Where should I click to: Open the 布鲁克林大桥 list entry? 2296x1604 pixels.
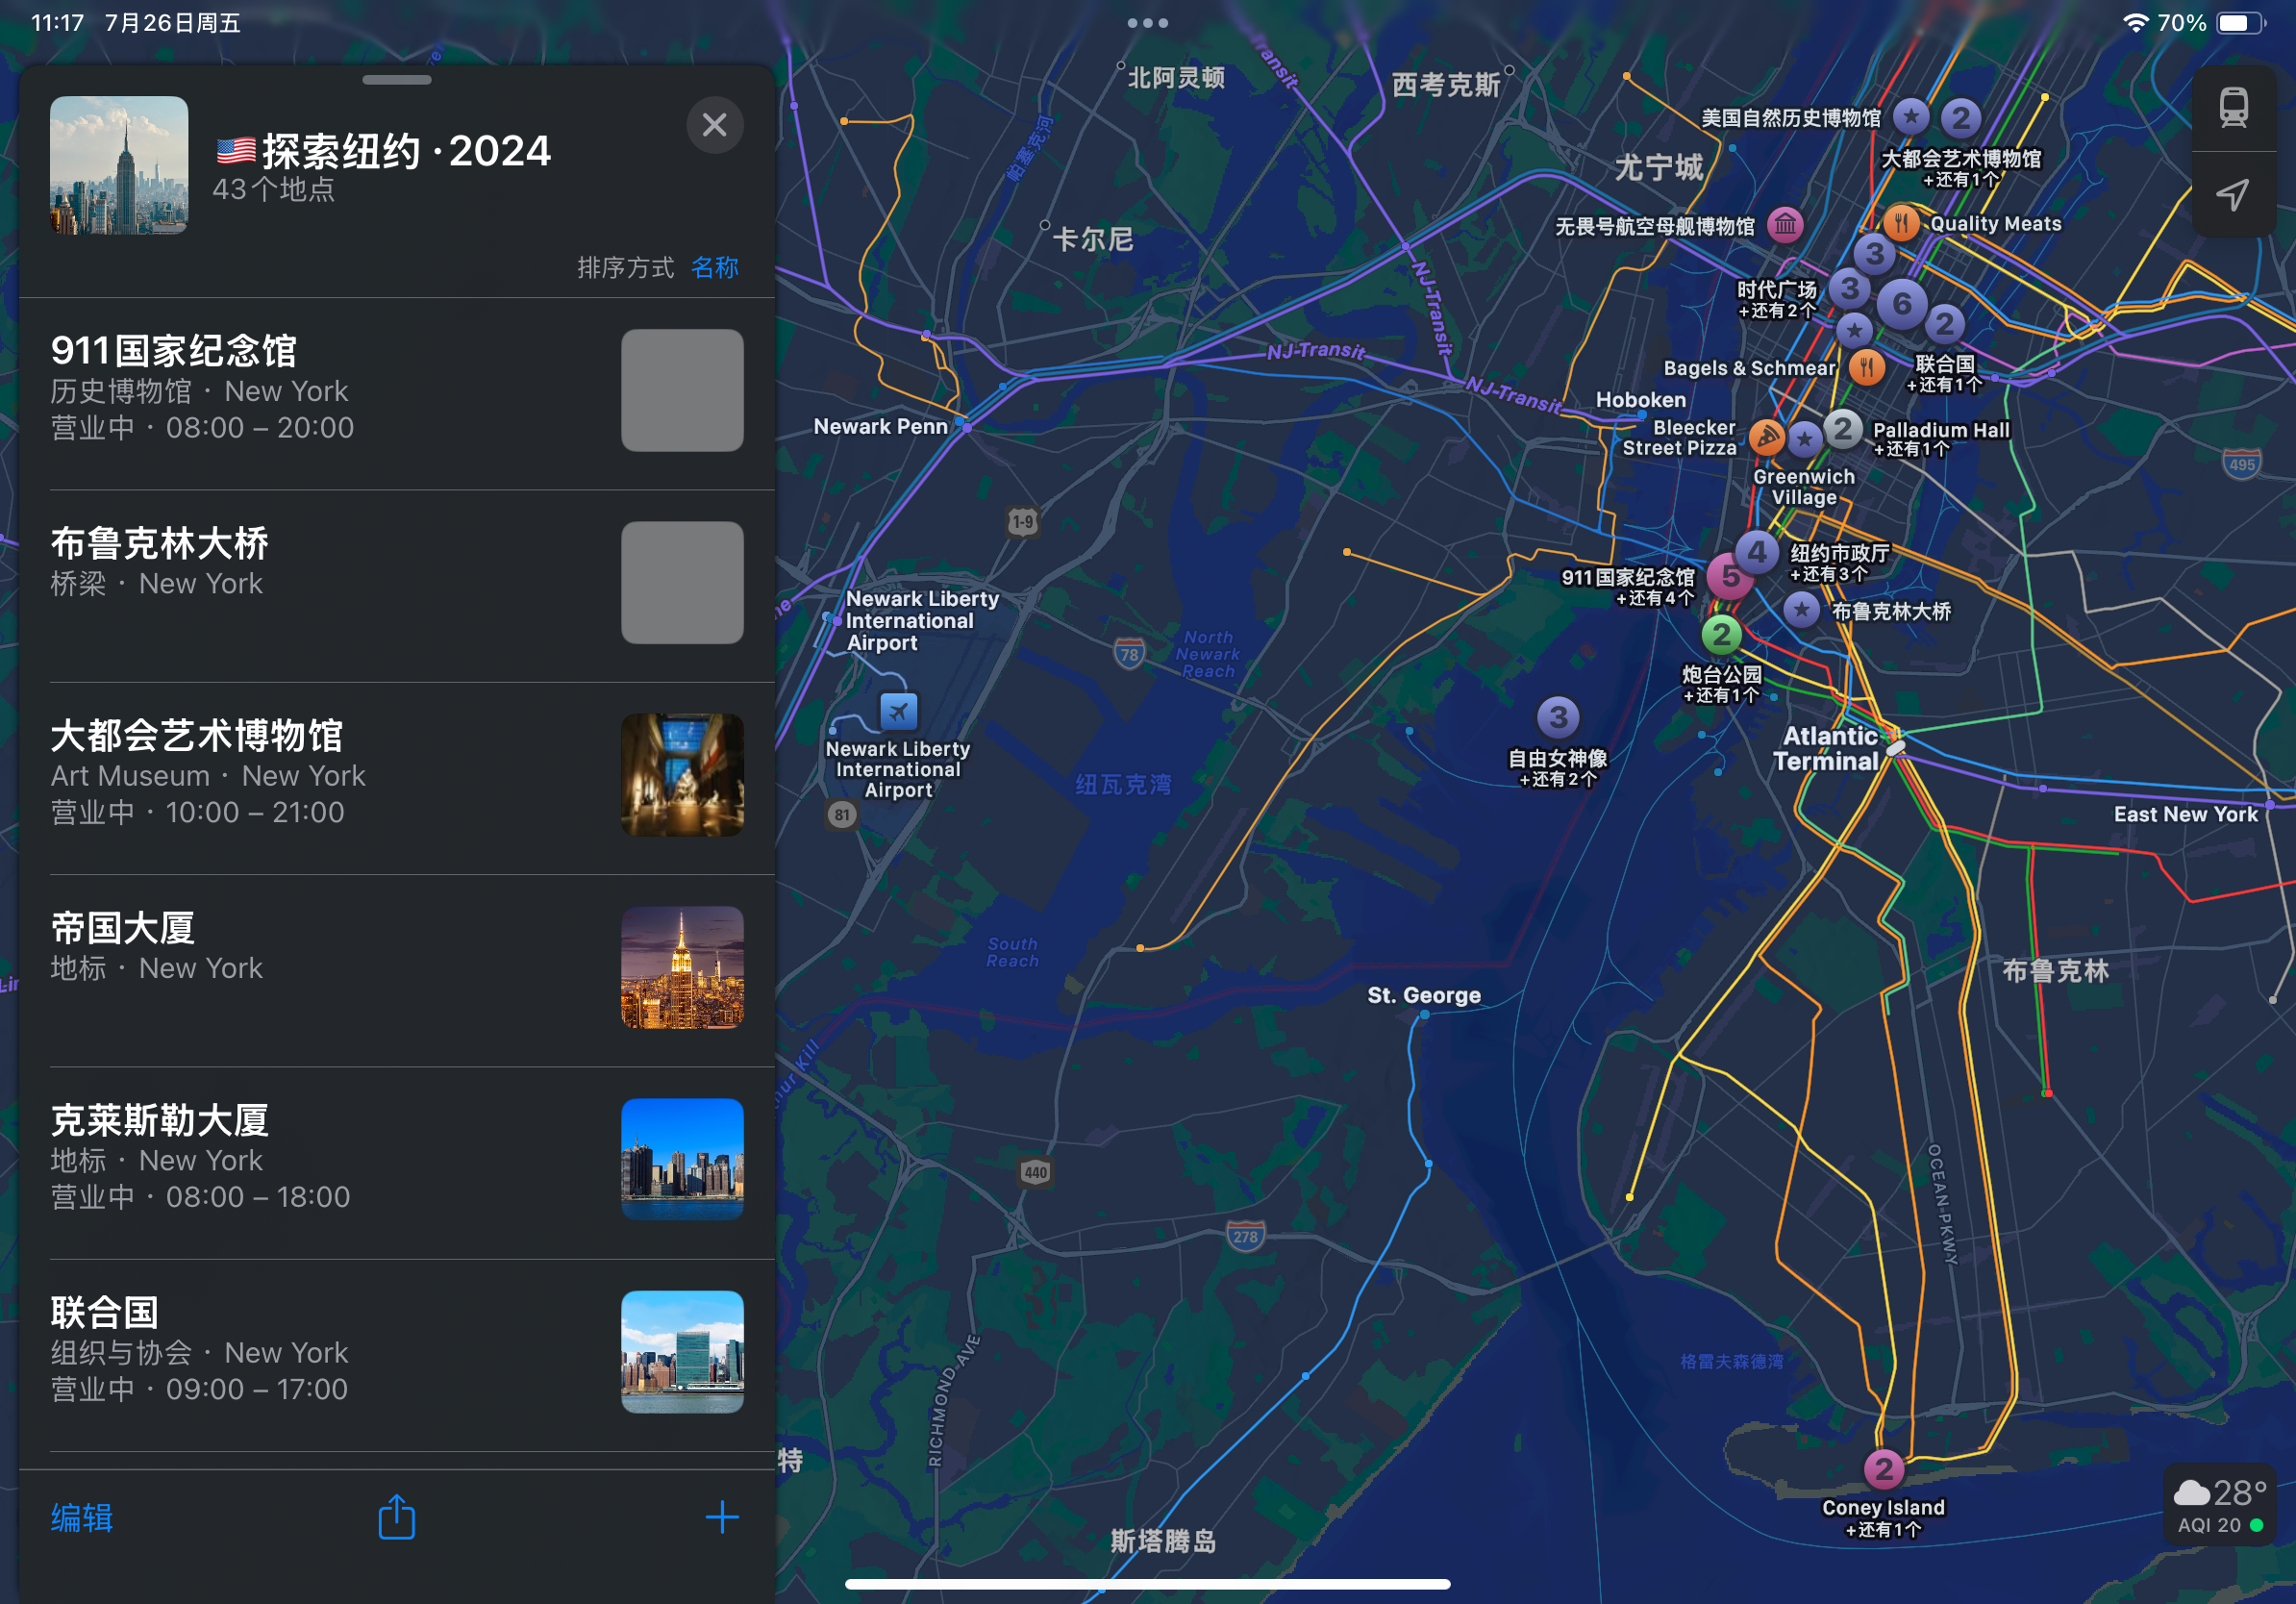[x=397, y=586]
